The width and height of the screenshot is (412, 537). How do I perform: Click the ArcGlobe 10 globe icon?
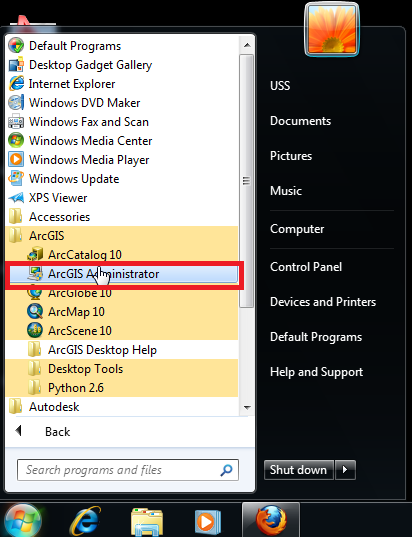point(35,293)
